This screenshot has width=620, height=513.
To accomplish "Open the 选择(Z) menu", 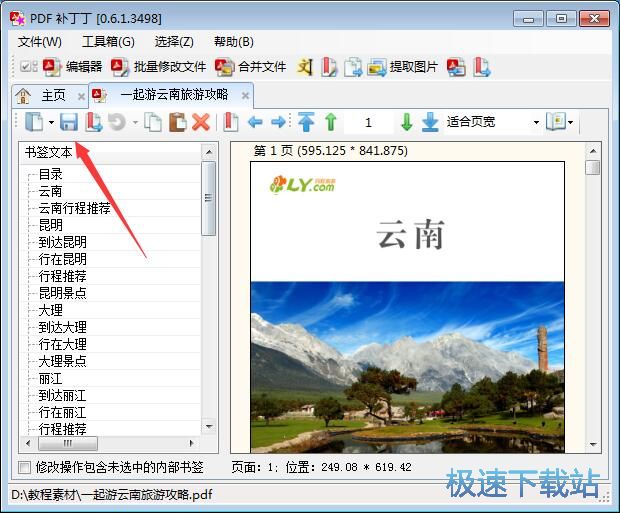I will coord(174,42).
